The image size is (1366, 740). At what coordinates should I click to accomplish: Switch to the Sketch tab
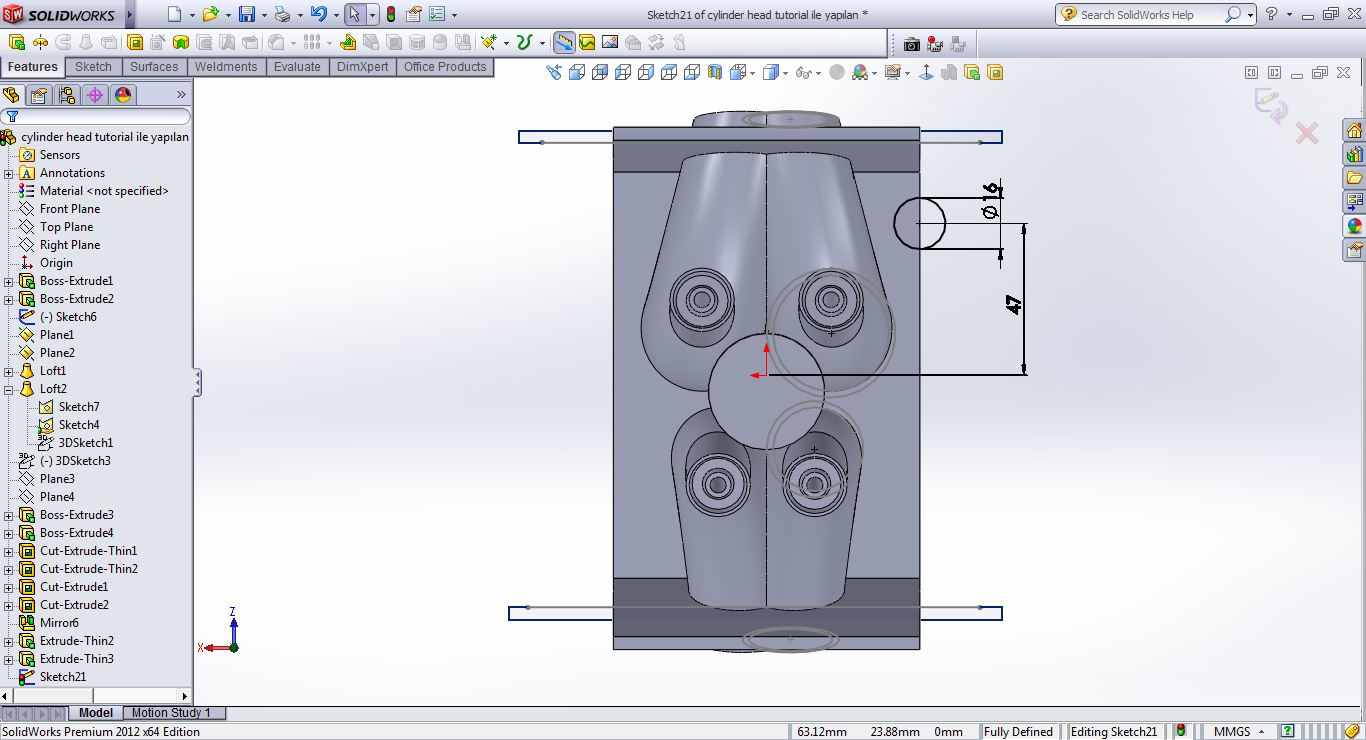pyautogui.click(x=93, y=66)
